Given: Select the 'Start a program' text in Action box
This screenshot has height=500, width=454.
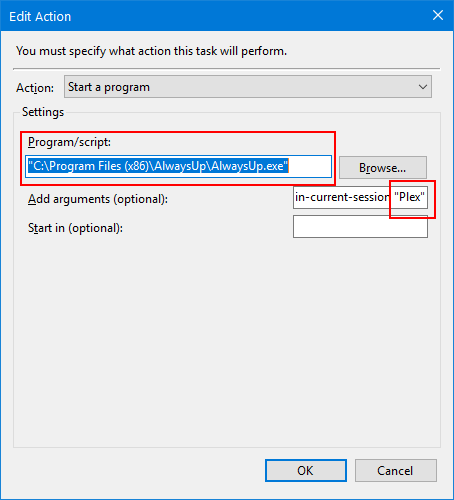Looking at the screenshot, I should [109, 87].
